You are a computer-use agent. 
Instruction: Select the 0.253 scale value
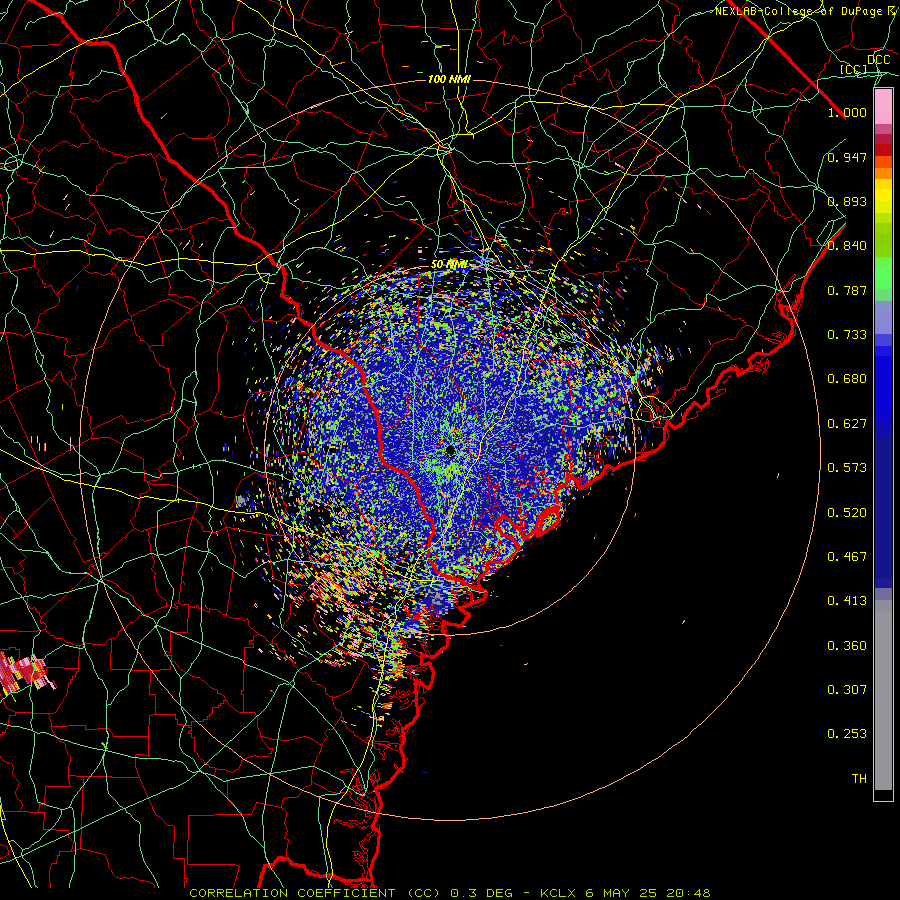(847, 734)
